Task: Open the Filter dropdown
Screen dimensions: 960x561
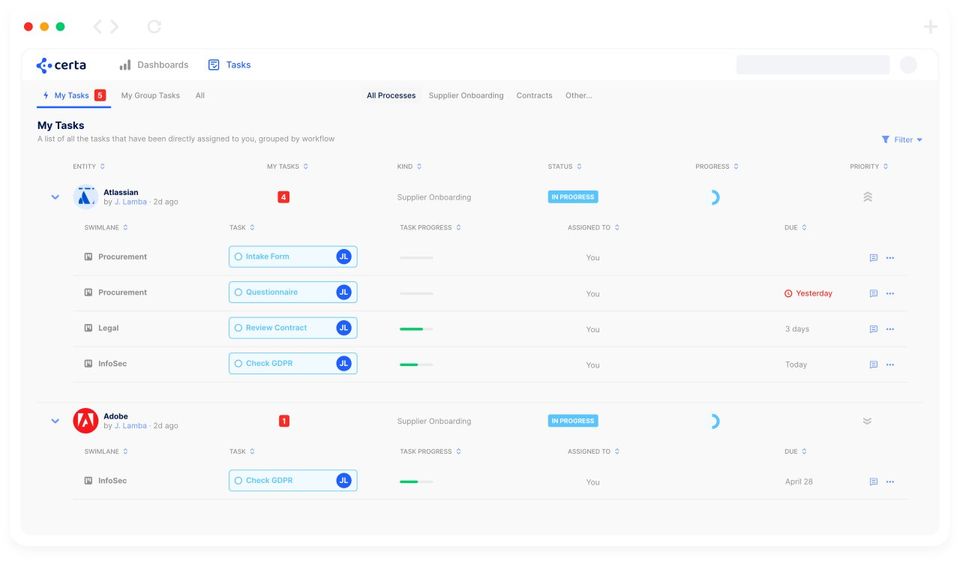Action: click(x=902, y=140)
